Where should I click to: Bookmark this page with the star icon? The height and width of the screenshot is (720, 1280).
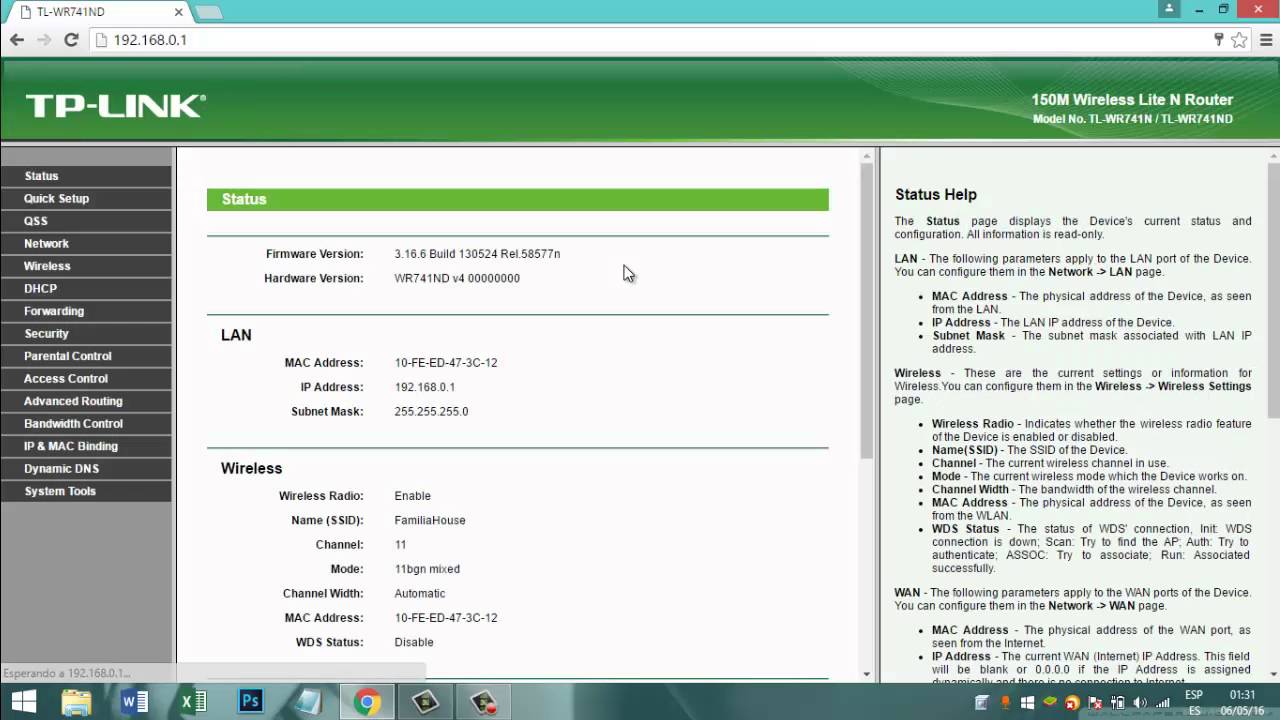[1239, 40]
